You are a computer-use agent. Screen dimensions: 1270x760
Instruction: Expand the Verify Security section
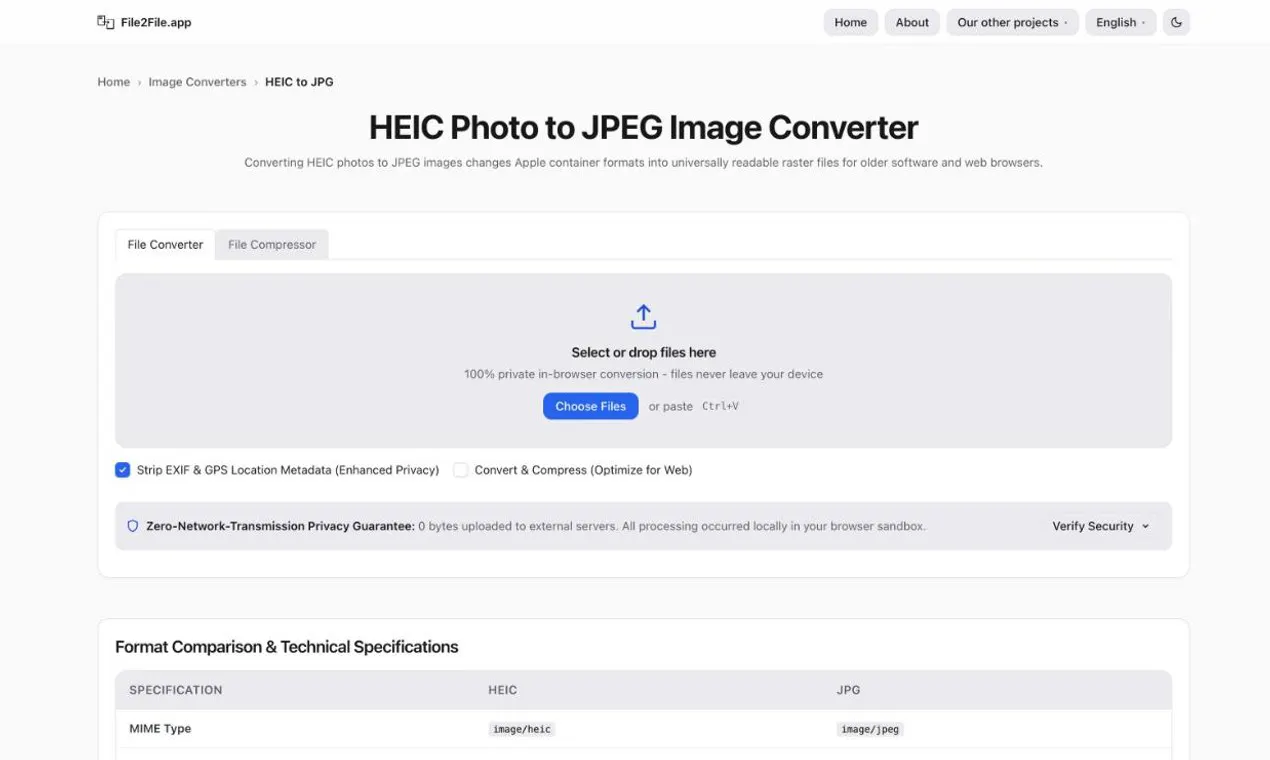point(1100,526)
